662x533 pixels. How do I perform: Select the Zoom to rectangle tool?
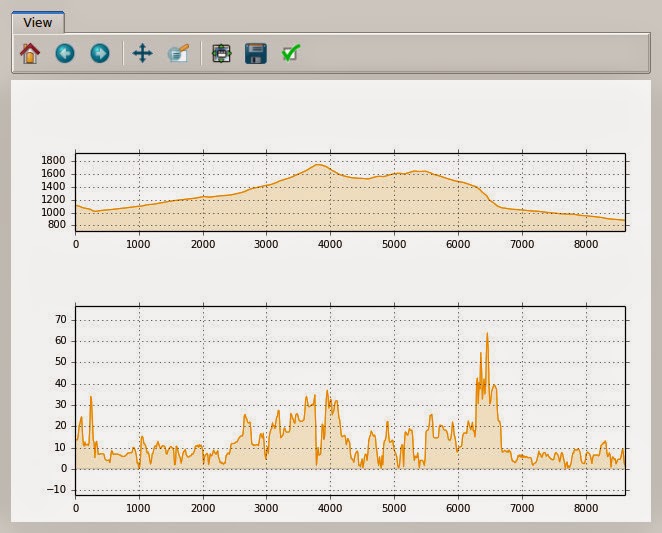point(178,54)
